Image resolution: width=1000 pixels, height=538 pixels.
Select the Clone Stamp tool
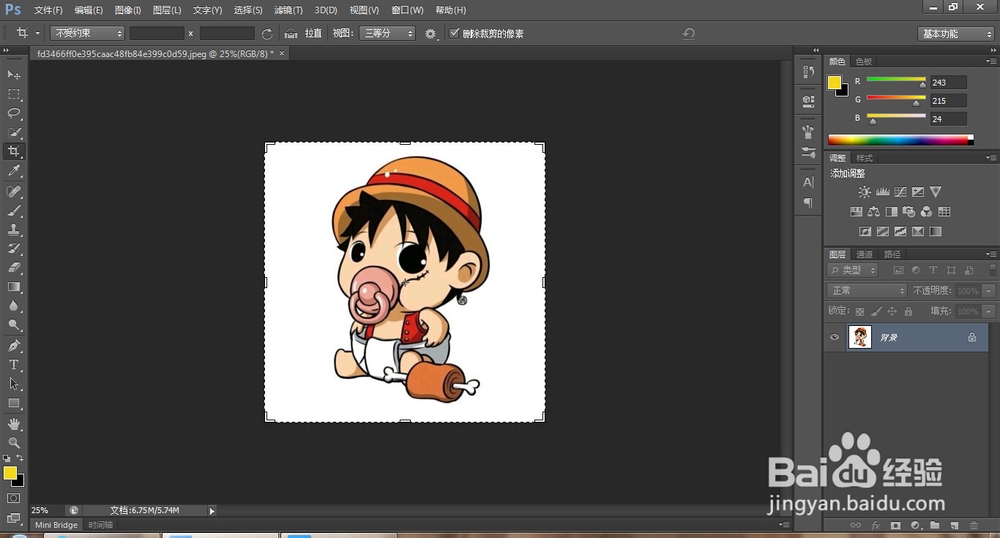point(13,229)
